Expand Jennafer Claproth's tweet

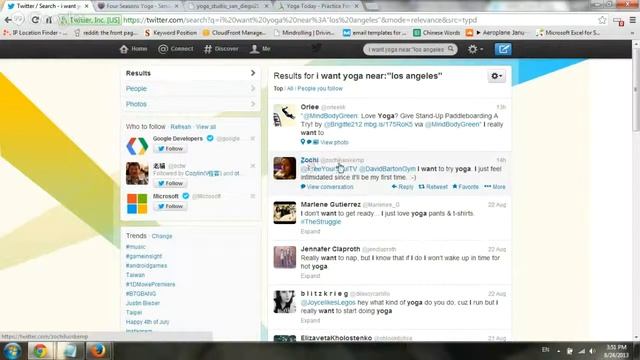tap(310, 276)
